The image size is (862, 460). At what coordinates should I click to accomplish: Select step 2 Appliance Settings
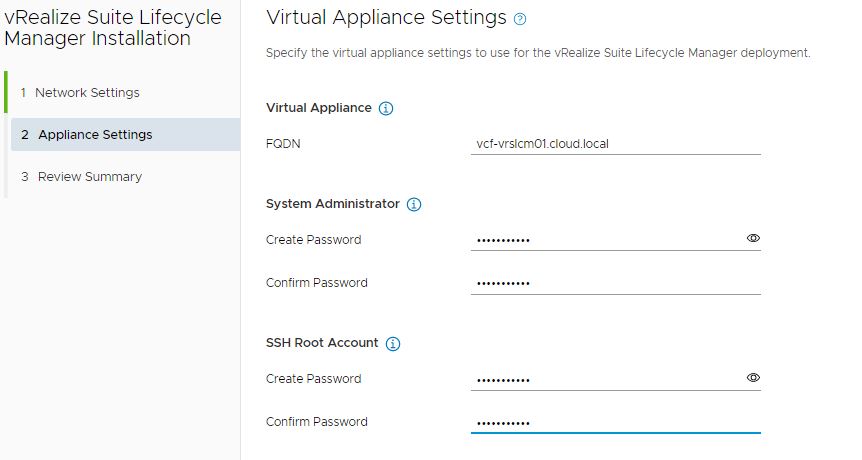[95, 135]
